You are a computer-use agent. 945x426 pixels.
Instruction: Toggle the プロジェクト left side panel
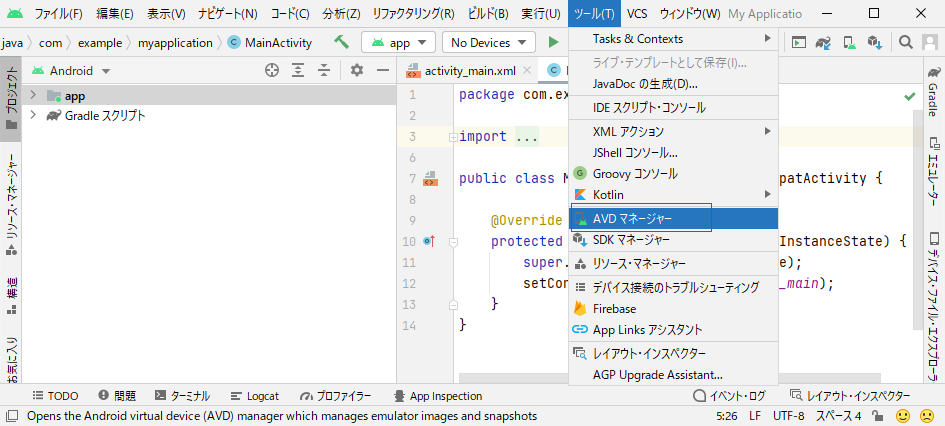tap(11, 99)
